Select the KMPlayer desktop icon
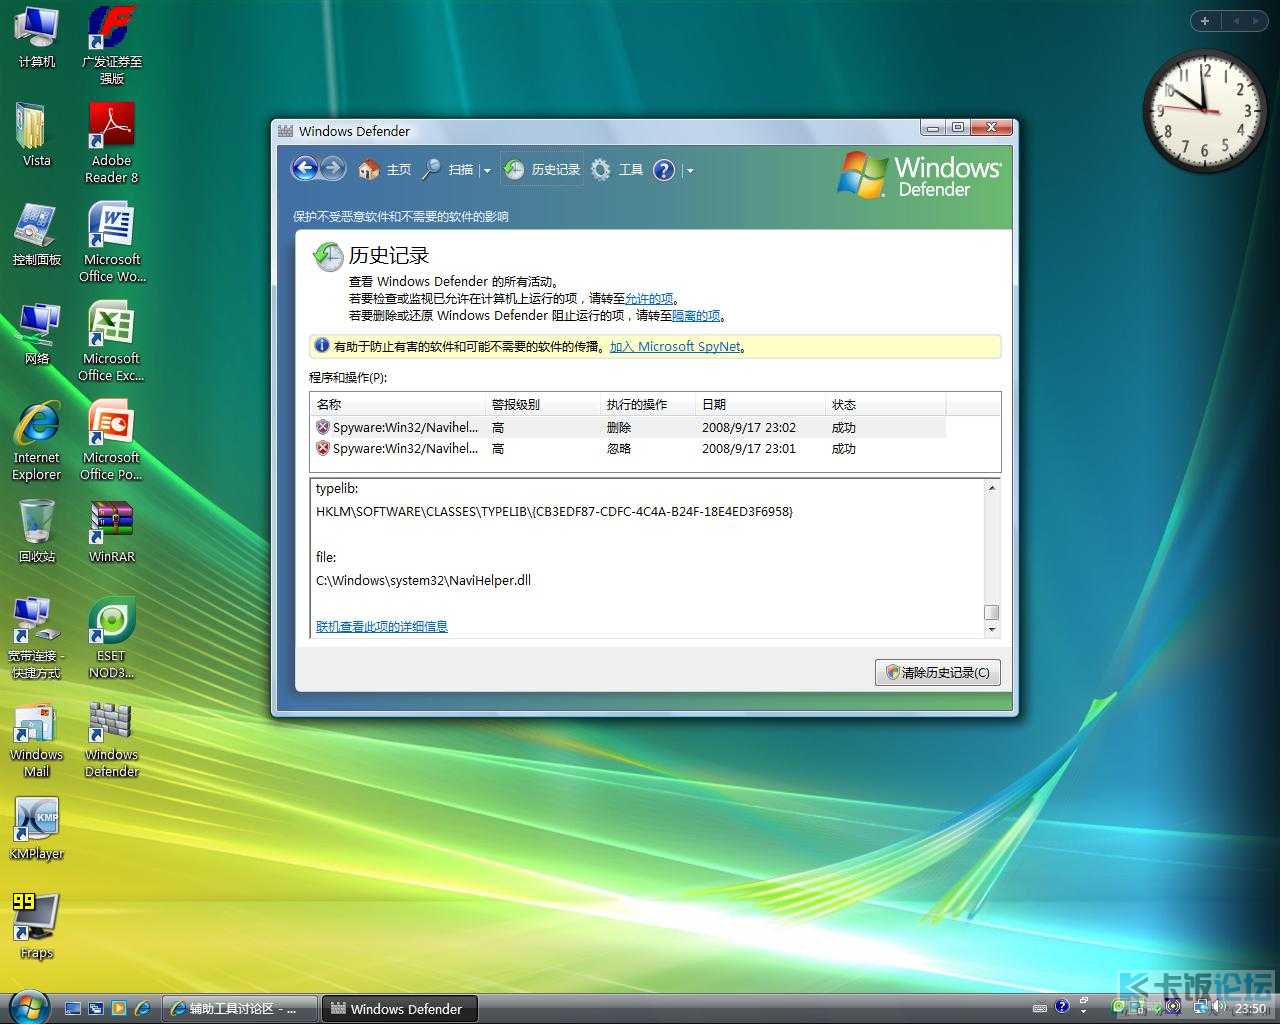This screenshot has height=1024, width=1280. [x=37, y=828]
